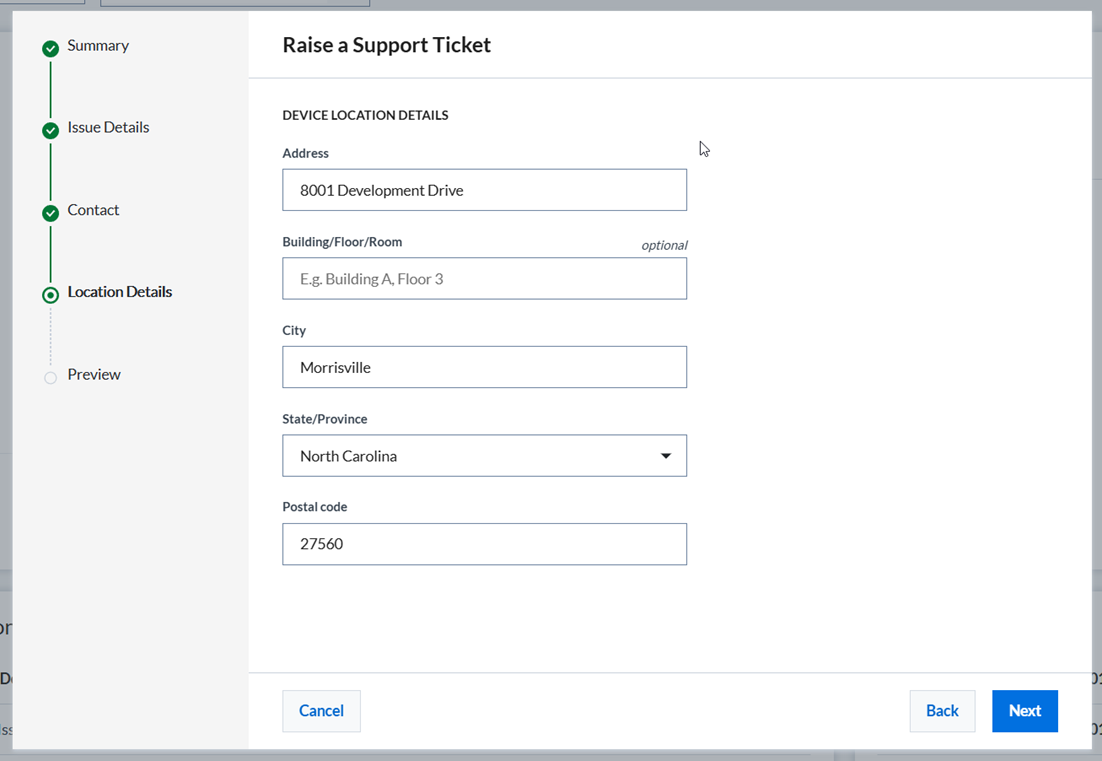Viewport: 1102px width, 761px height.
Task: Click the Contact step checkmark icon
Action: pyautogui.click(x=50, y=213)
